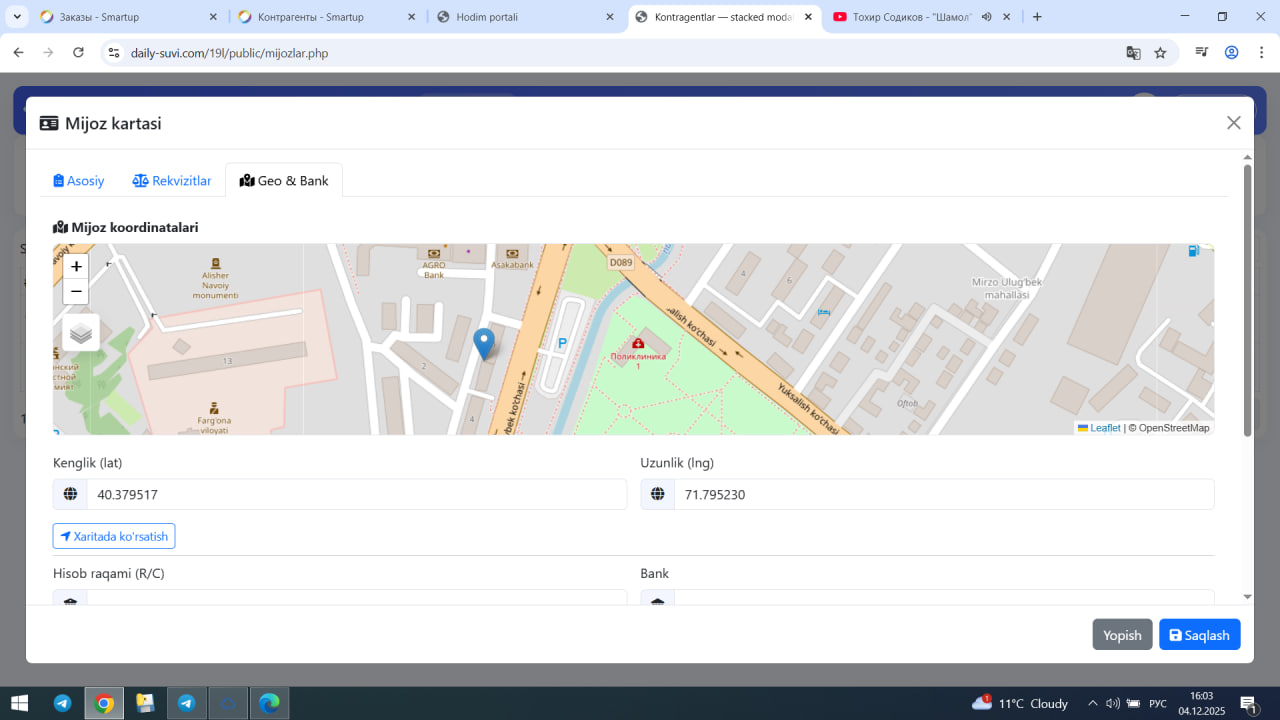Click the Xaritada ko'rsatish button
The height and width of the screenshot is (720, 1280).
[x=114, y=536]
